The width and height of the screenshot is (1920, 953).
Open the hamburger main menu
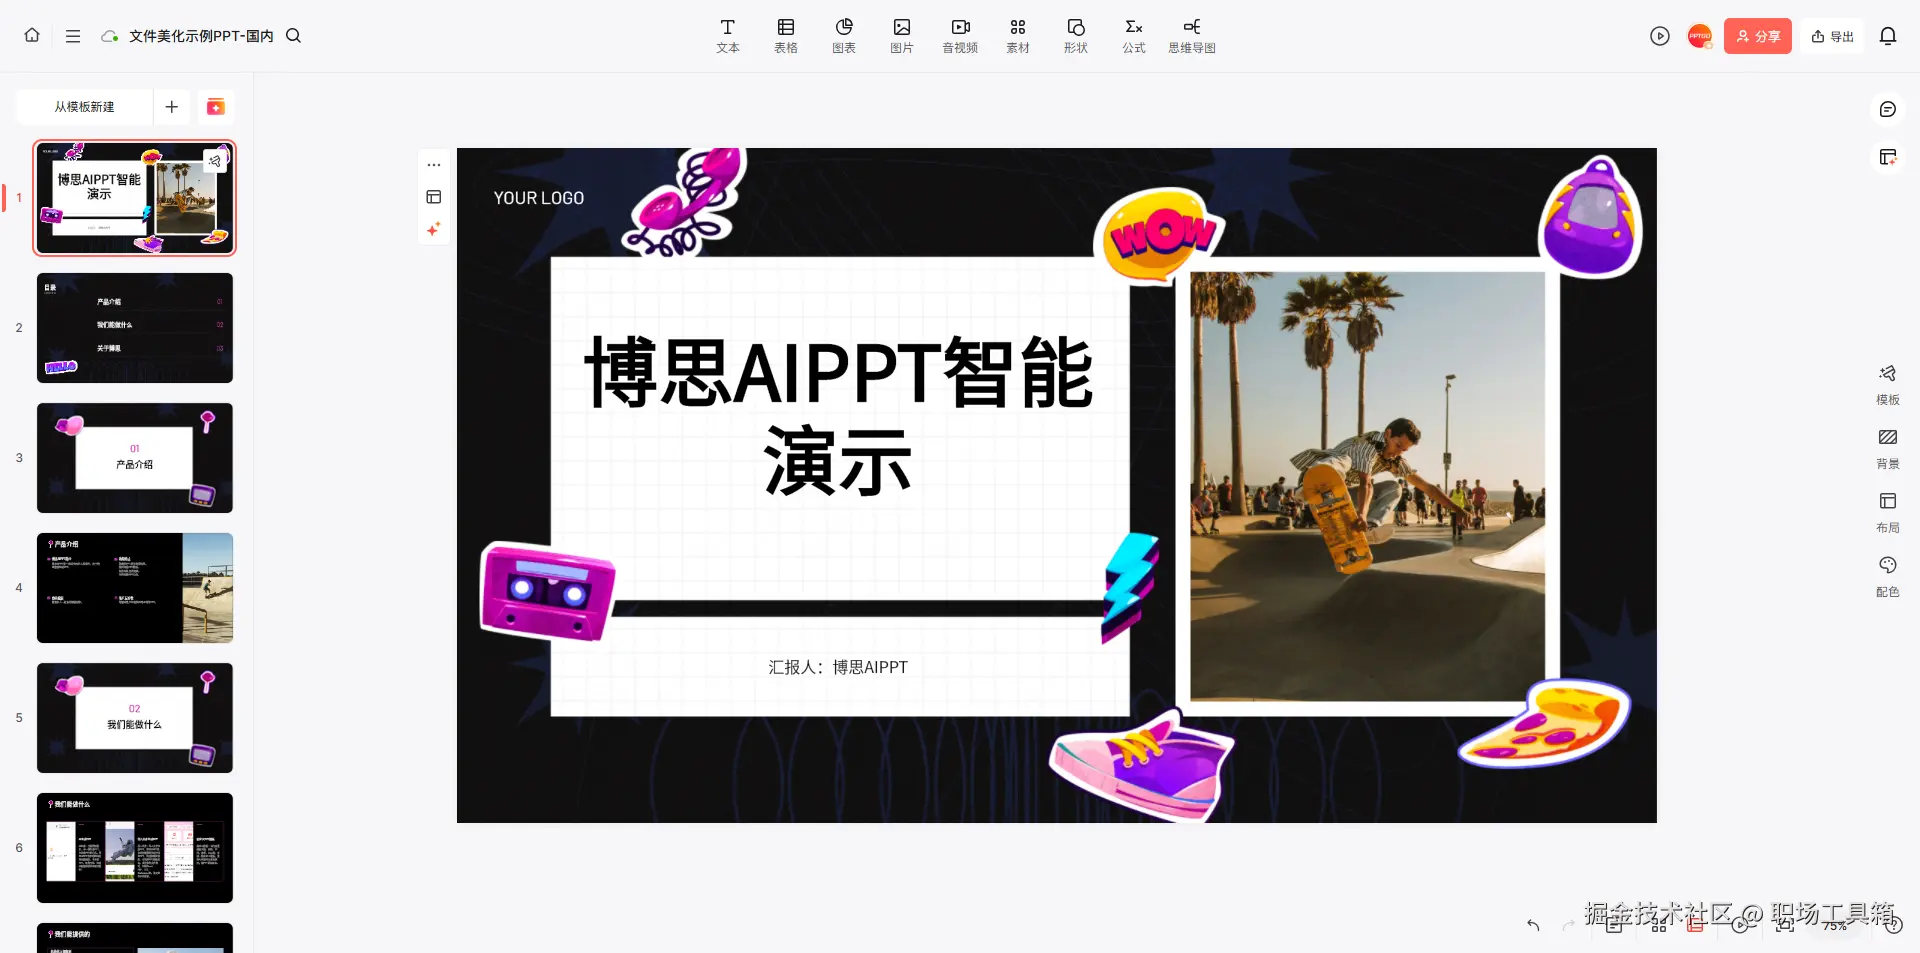pyautogui.click(x=73, y=36)
